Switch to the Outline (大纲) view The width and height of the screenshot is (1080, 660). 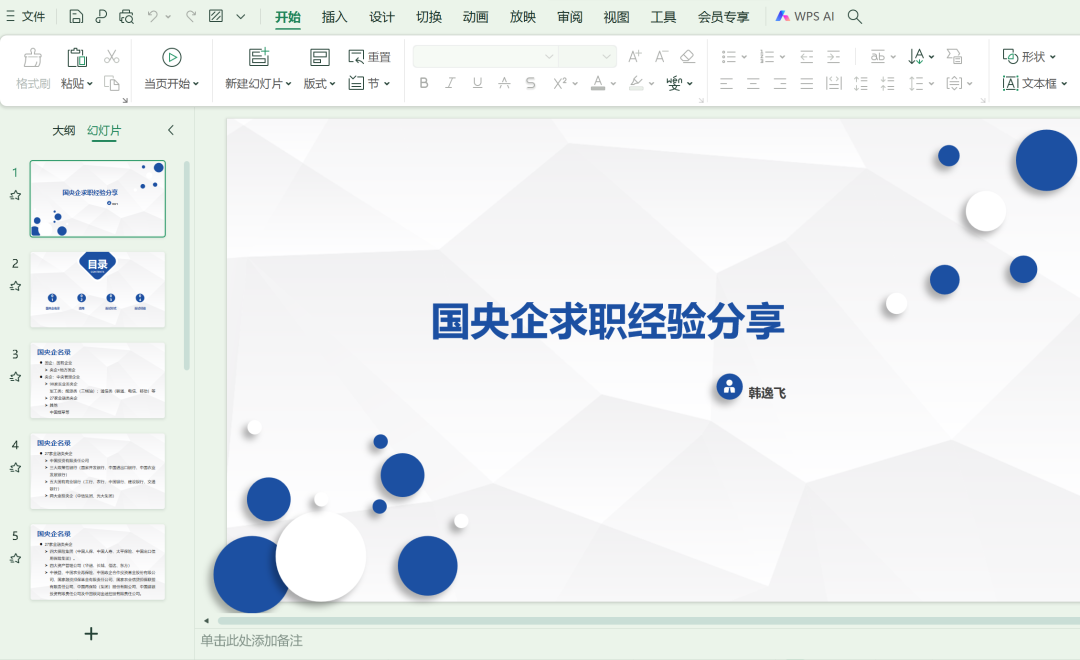(x=64, y=130)
